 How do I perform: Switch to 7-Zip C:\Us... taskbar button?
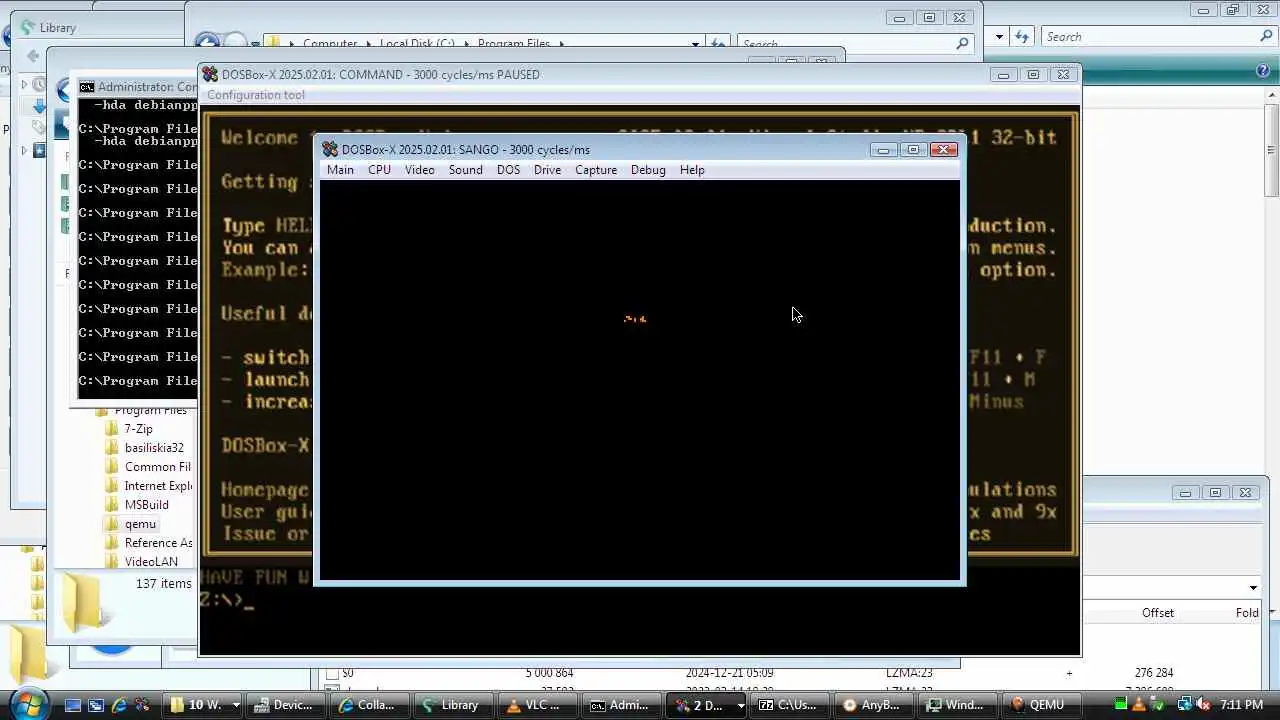[x=790, y=705]
